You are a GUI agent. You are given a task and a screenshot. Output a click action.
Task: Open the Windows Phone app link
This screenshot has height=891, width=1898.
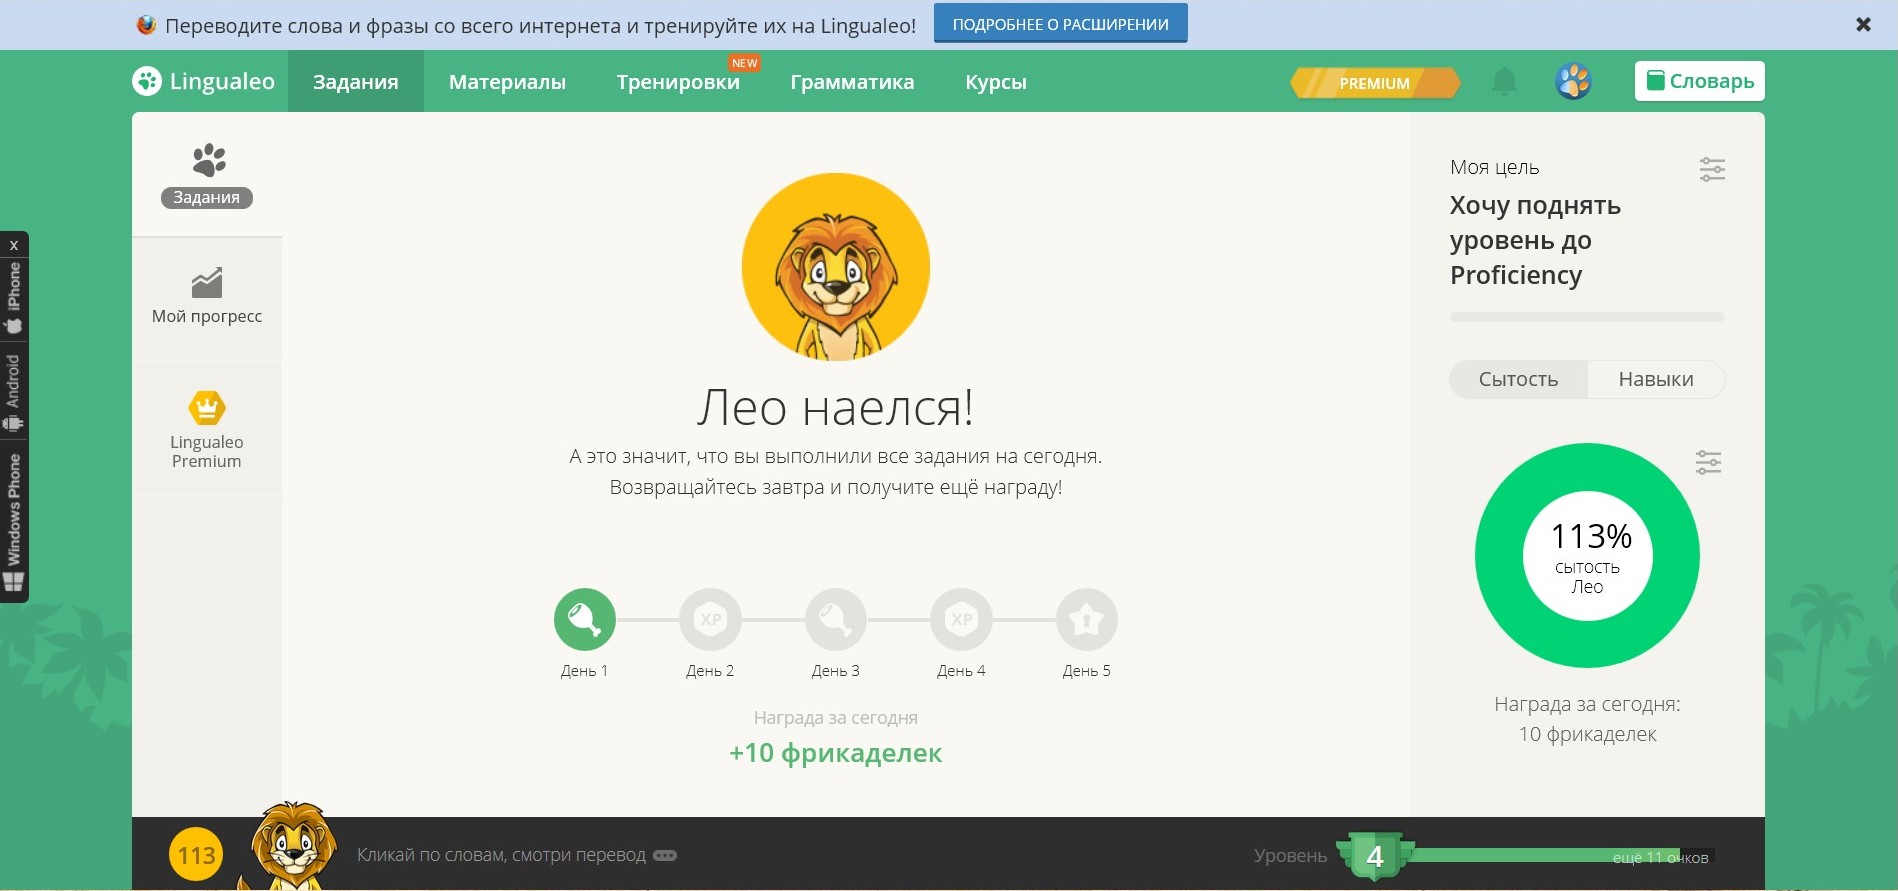click(x=14, y=522)
